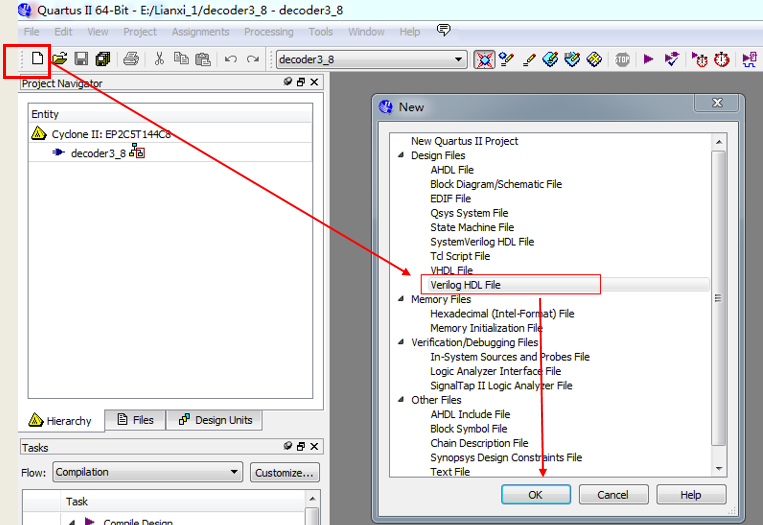The height and width of the screenshot is (525, 763).
Task: Collapse the Design Files group
Action: pos(401,155)
